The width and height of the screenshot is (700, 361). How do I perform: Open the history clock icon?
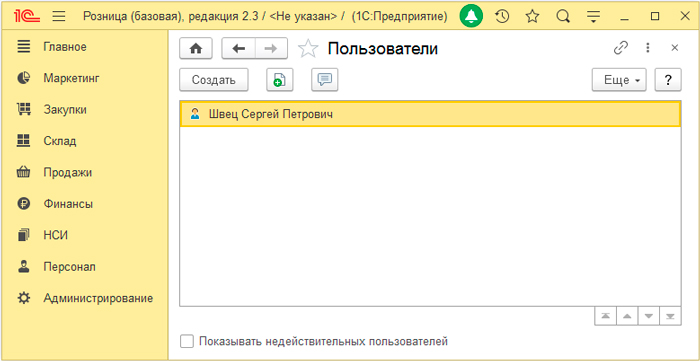(x=502, y=17)
